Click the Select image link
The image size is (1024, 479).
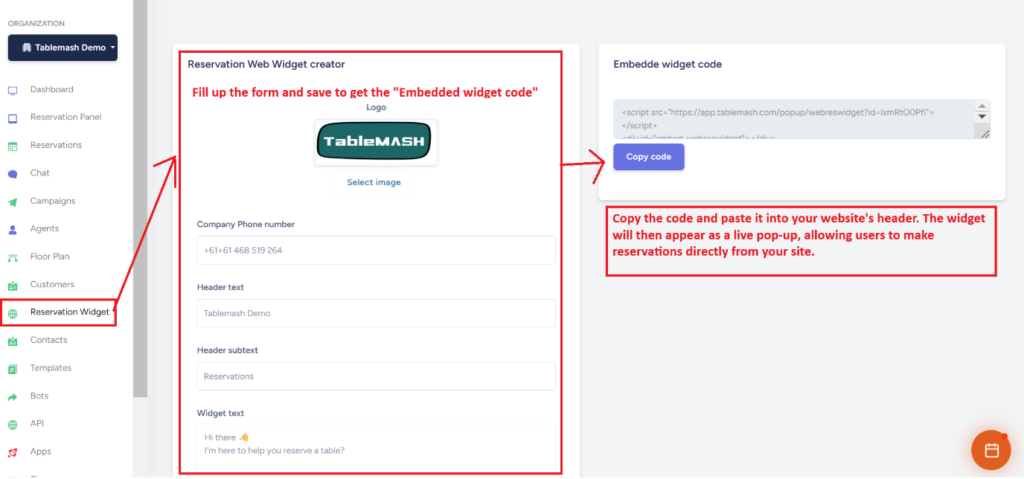374,182
